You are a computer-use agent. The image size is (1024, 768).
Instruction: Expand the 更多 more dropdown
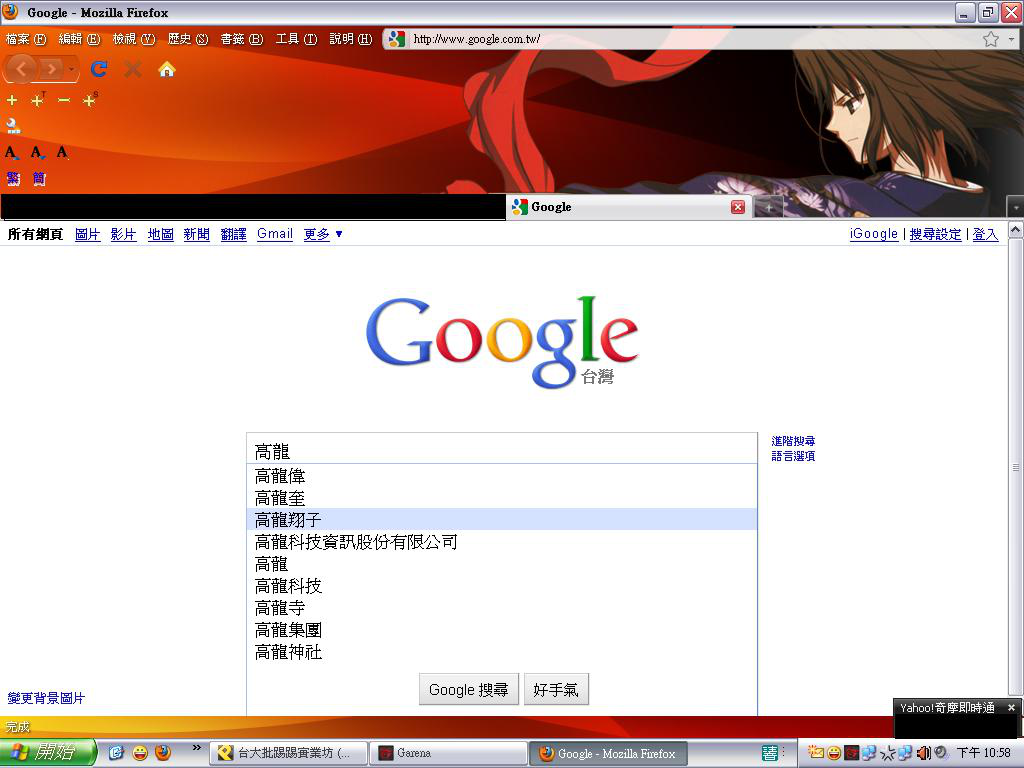click(323, 234)
